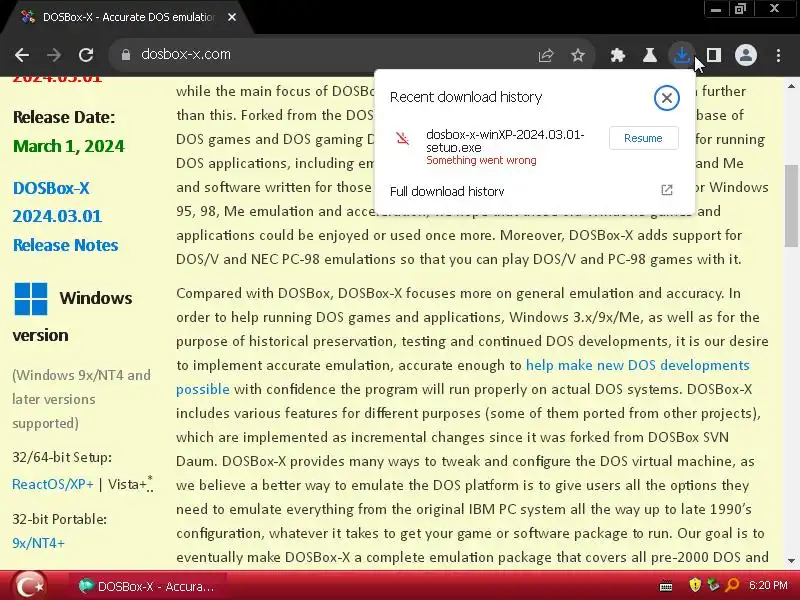Click the open-in-new-tab icon for download history
This screenshot has height=600, width=800.
[666, 190]
